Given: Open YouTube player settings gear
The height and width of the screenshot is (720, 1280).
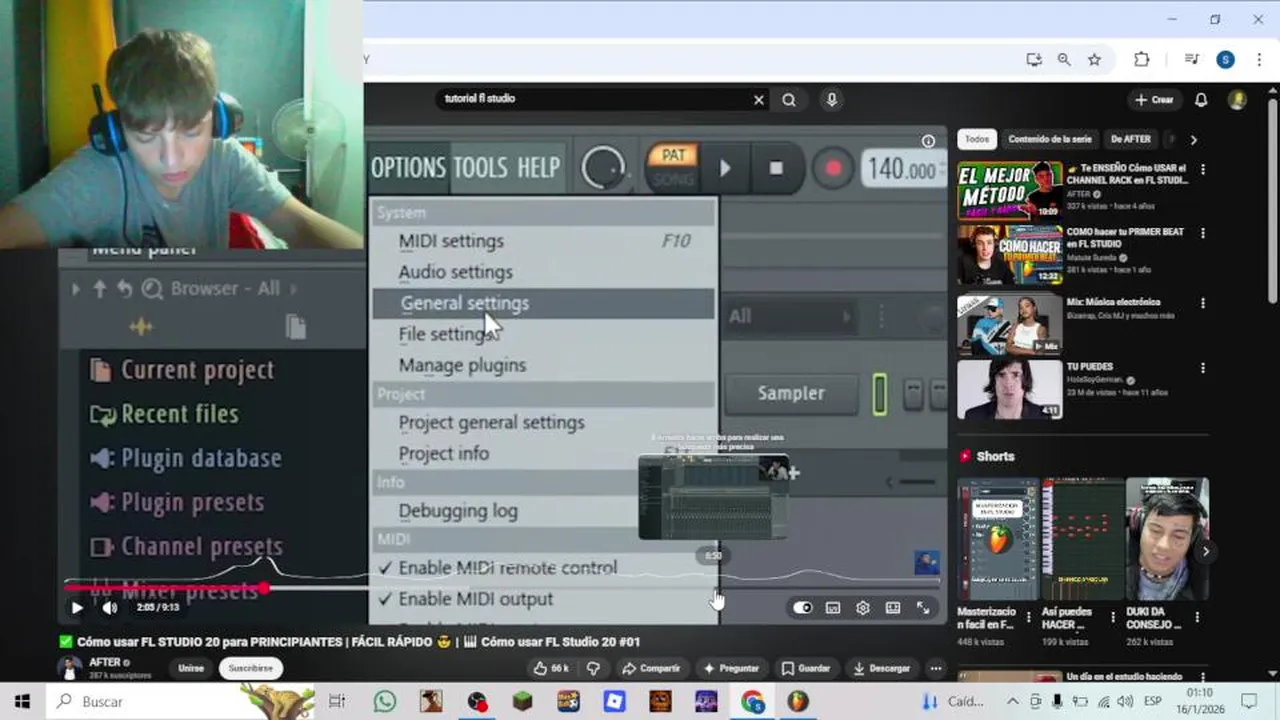Looking at the screenshot, I should [x=863, y=607].
